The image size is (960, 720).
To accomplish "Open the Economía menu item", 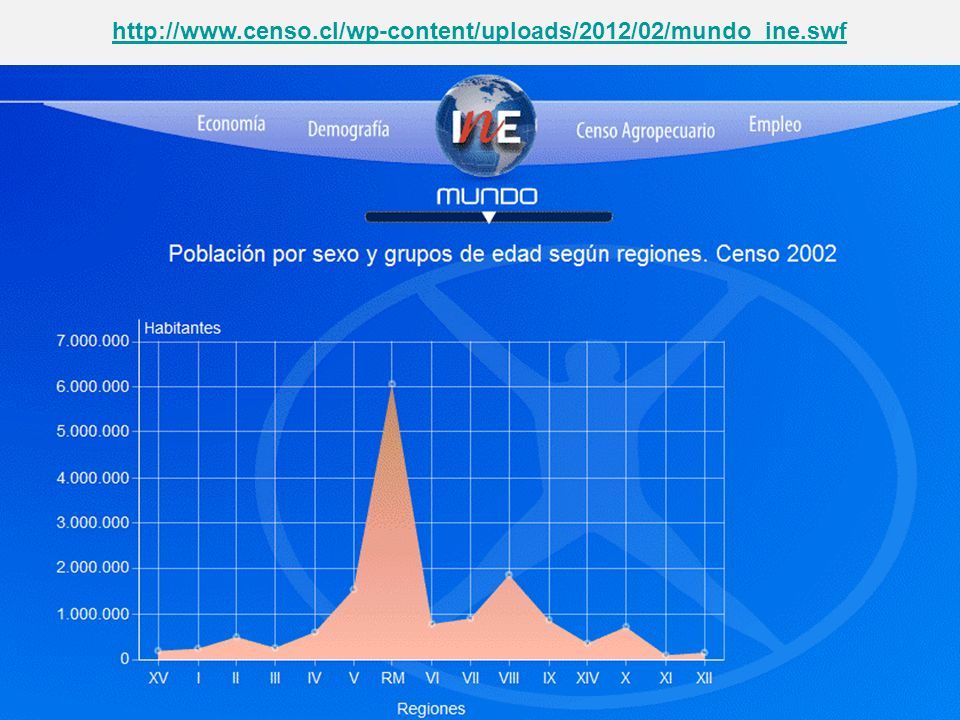I will 231,124.
